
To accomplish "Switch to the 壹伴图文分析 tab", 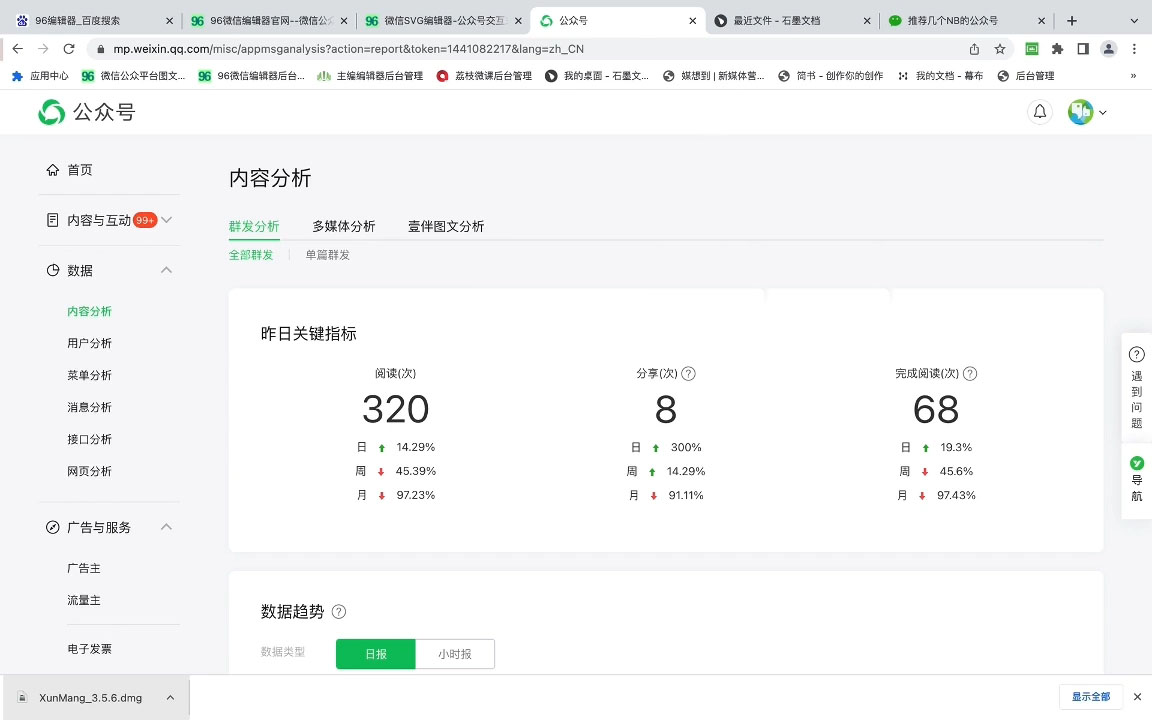I will pos(446,226).
